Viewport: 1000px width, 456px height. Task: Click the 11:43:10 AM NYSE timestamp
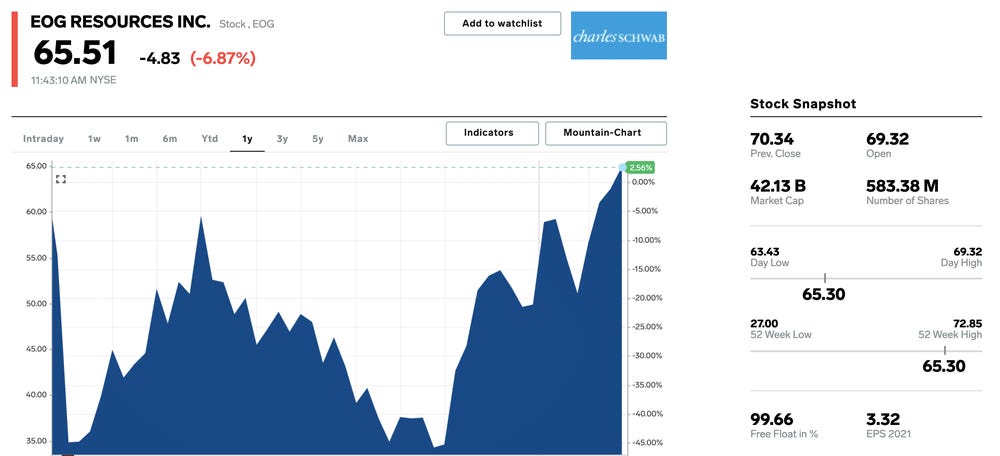pyautogui.click(x=73, y=80)
